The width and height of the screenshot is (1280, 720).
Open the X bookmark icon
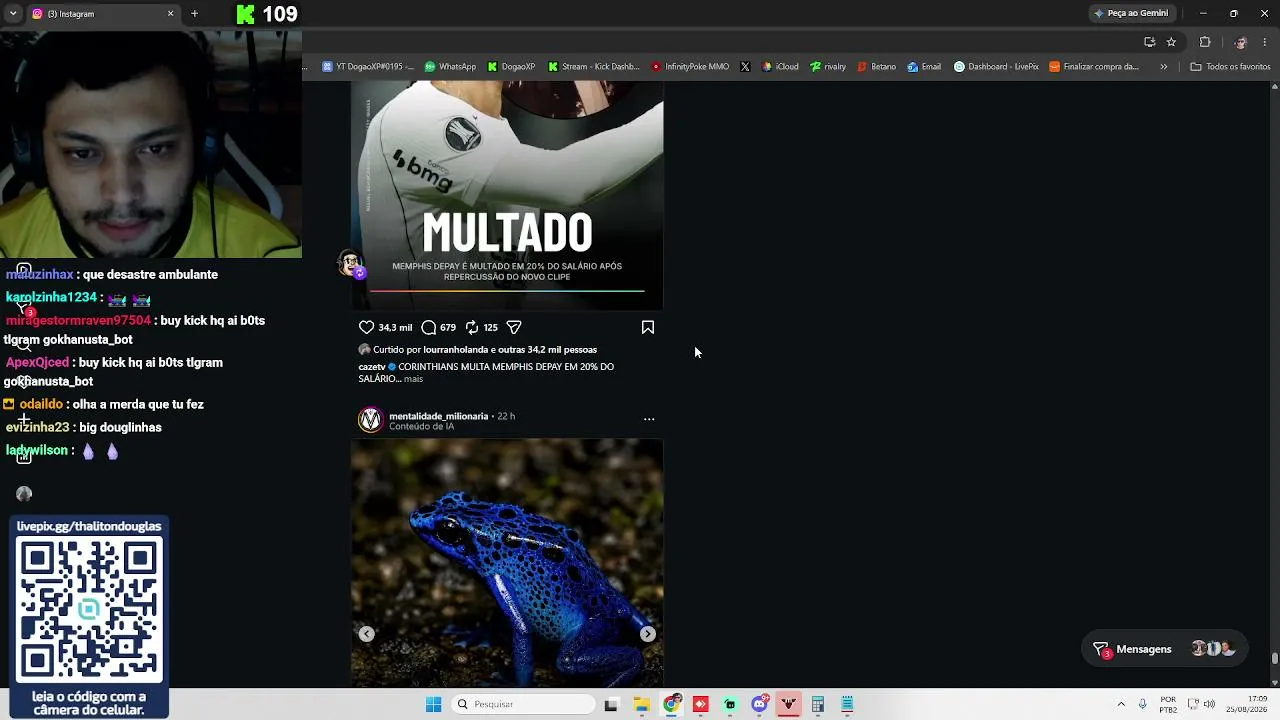point(745,67)
